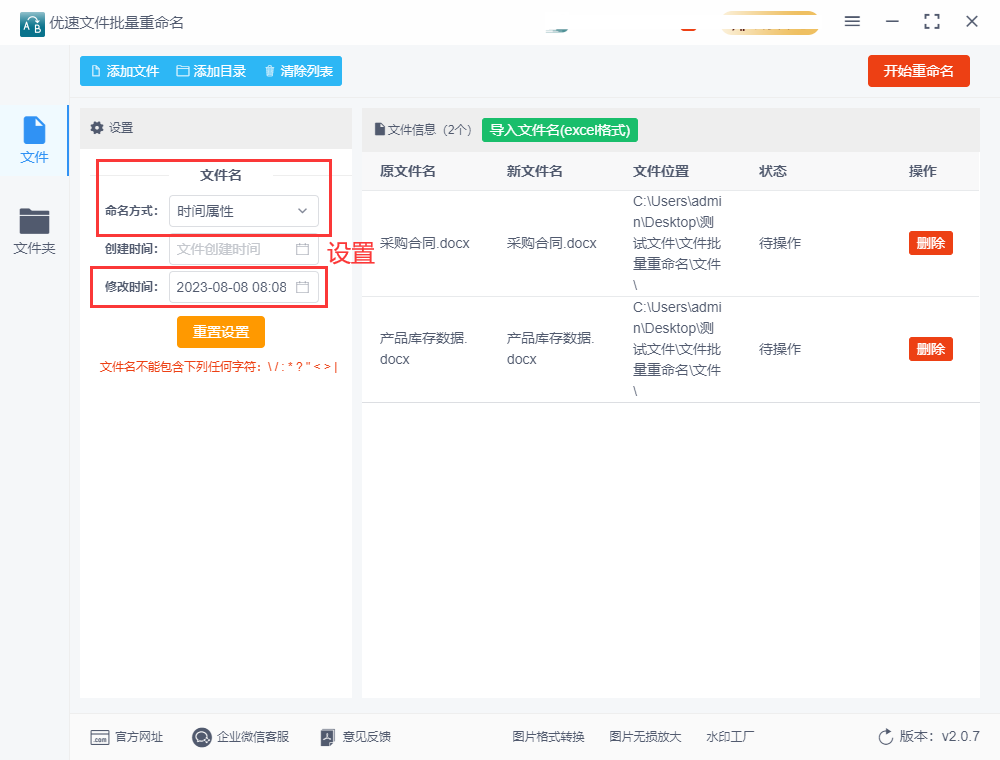Open 意见反馈 link
This screenshot has width=1000, height=760.
point(355,737)
